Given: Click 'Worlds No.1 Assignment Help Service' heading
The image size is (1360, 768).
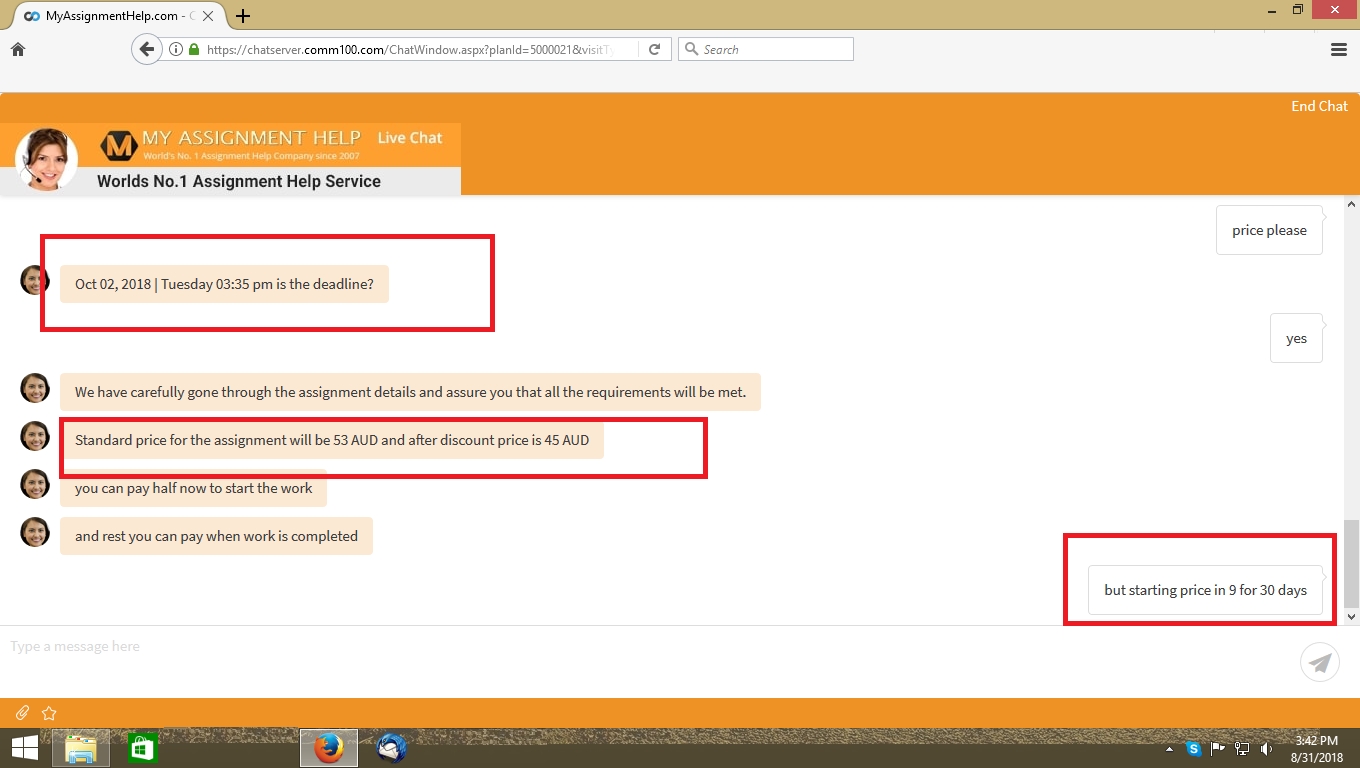Looking at the screenshot, I should [239, 181].
